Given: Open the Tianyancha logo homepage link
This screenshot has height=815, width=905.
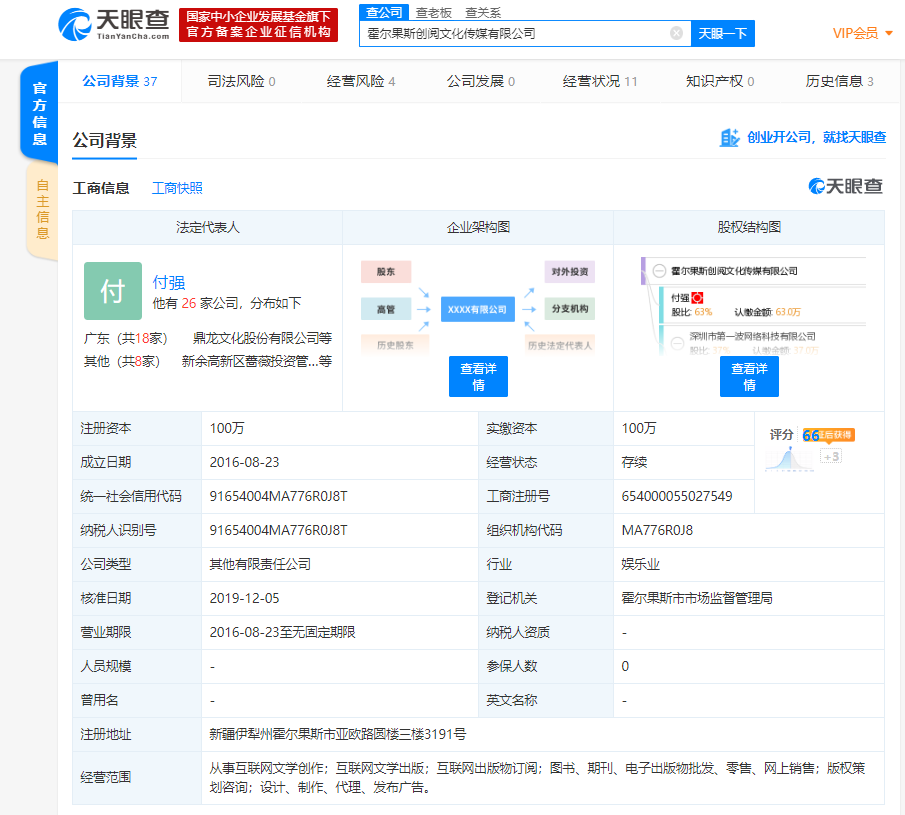Looking at the screenshot, I should 114,24.
